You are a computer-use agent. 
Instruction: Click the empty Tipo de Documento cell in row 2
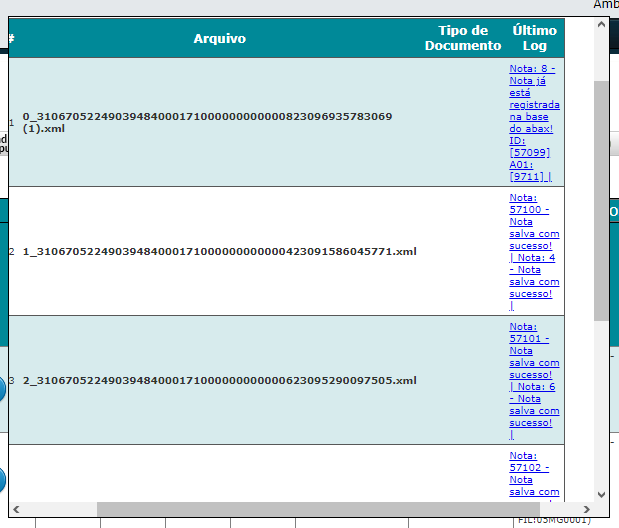coord(462,251)
